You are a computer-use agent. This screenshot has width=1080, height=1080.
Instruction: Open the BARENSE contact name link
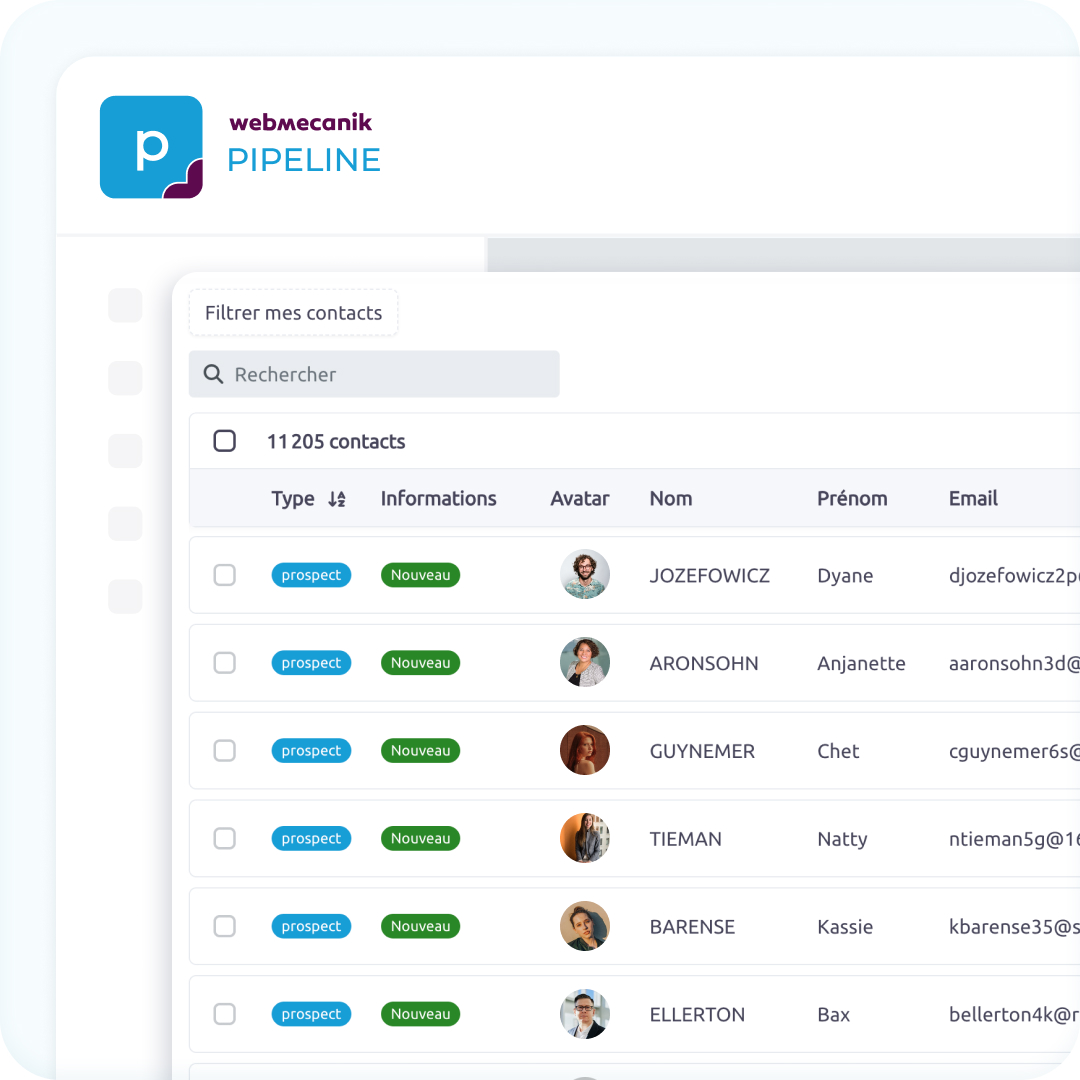[x=692, y=927]
